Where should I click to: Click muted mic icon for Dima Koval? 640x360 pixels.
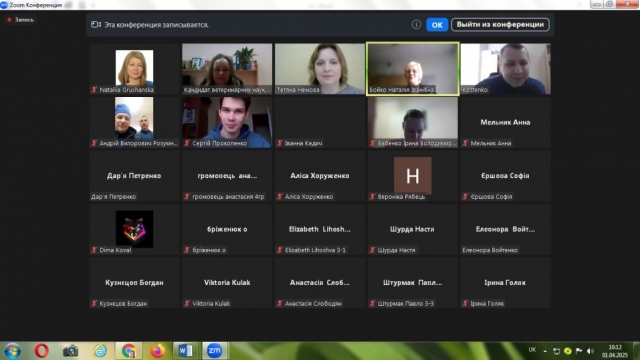[94, 250]
